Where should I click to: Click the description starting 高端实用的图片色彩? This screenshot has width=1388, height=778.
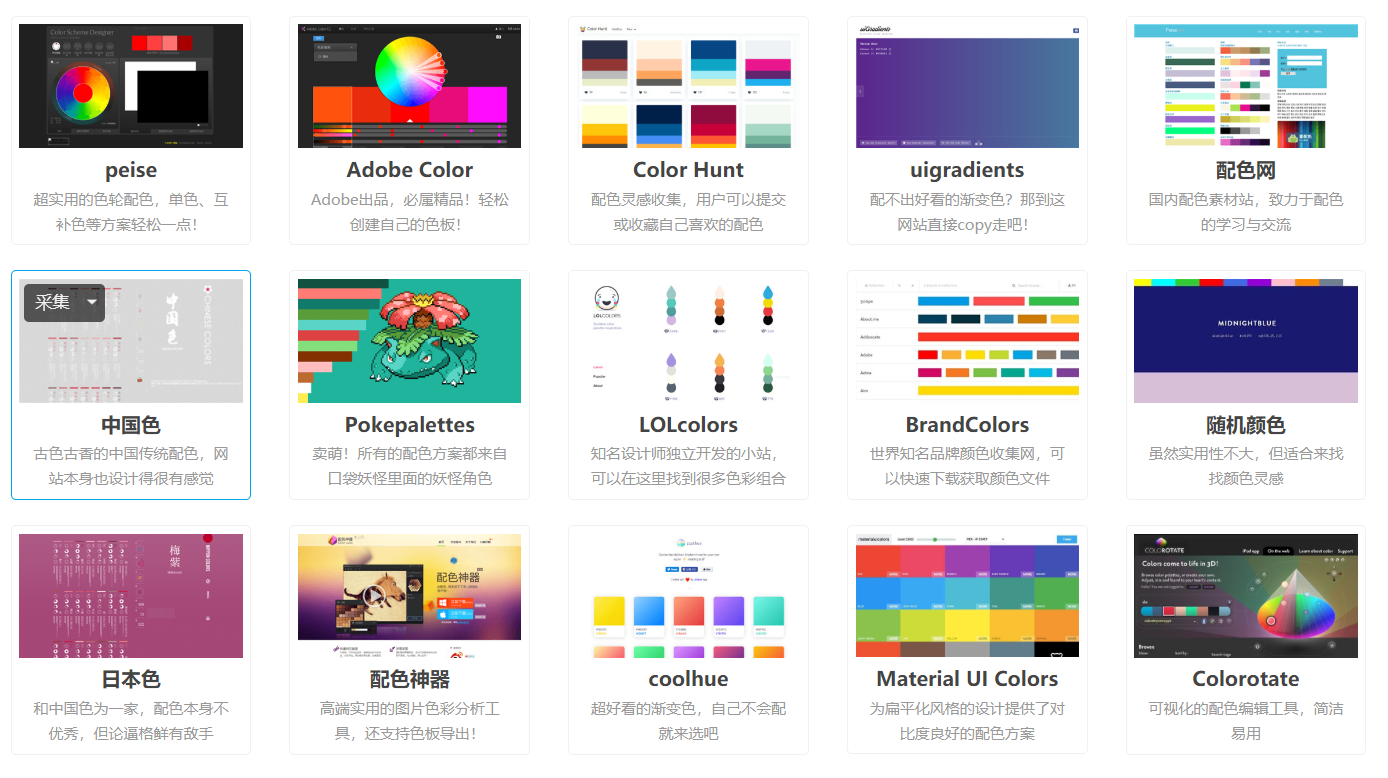pyautogui.click(x=410, y=721)
